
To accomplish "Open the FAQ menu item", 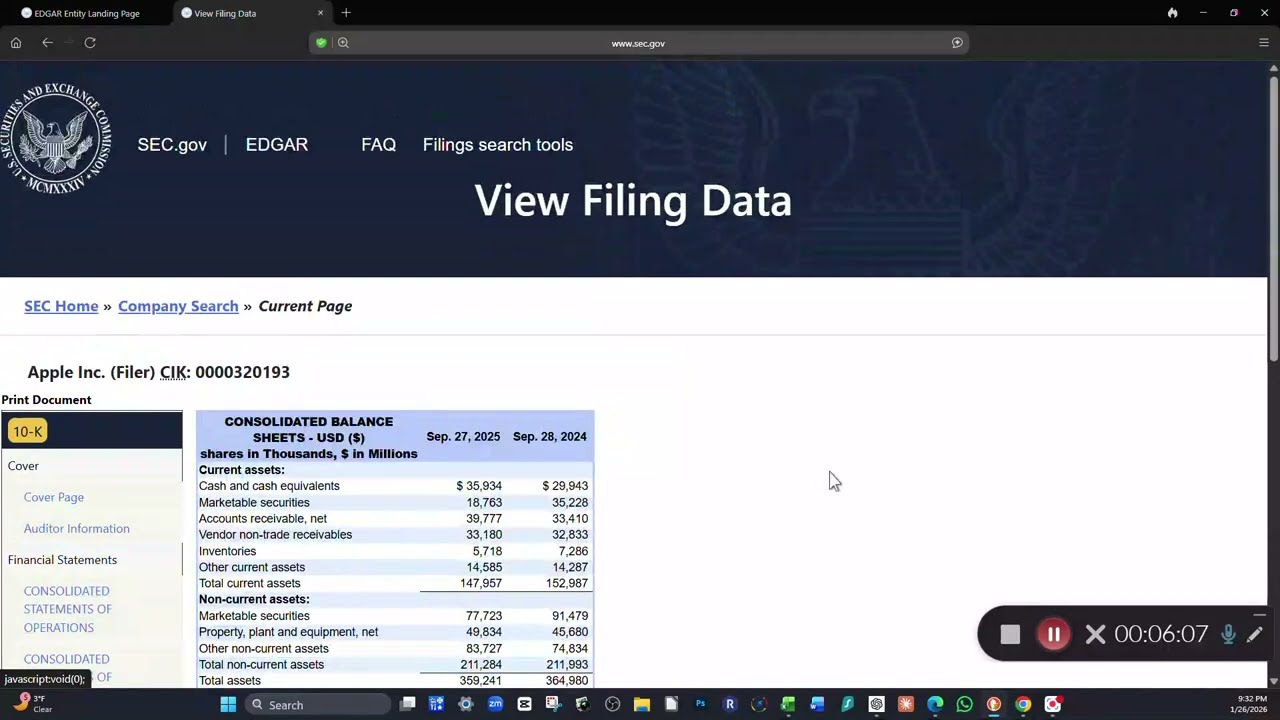I will tap(379, 145).
